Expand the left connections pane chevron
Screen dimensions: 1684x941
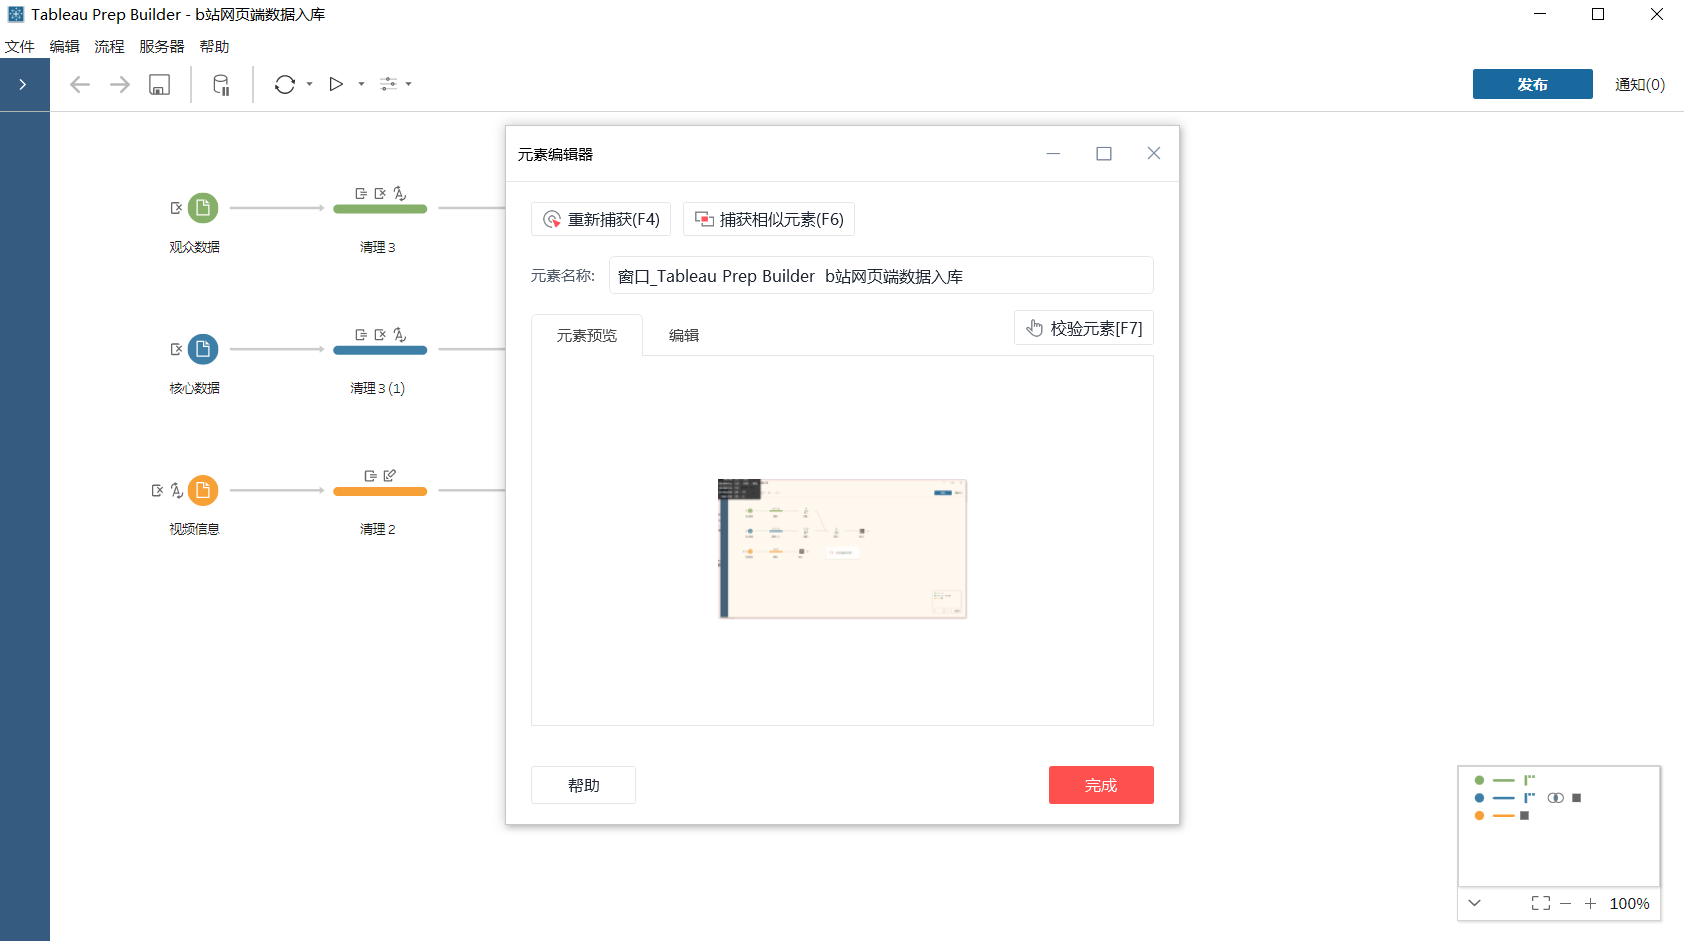[x=23, y=85]
